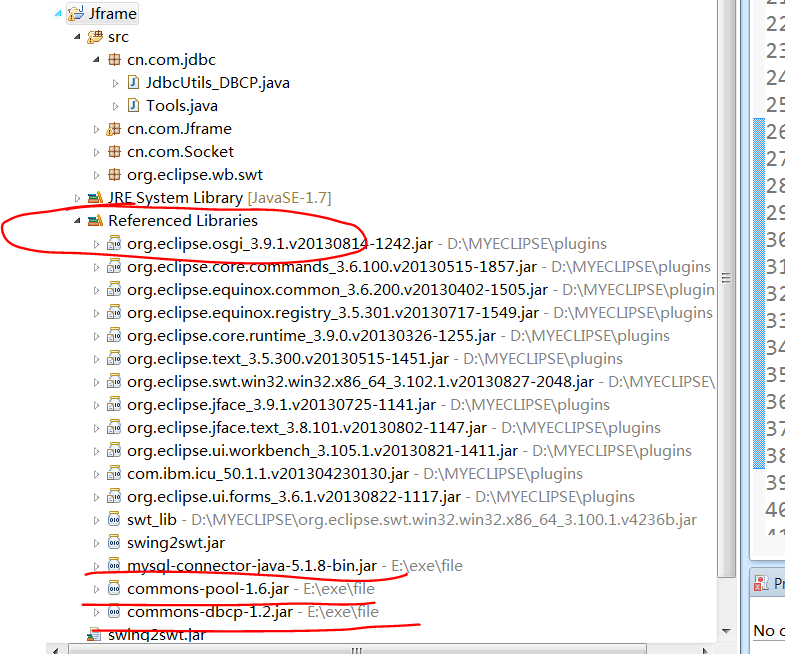This screenshot has height=654, width=785.
Task: Click the org.eclipse.core.runtime jar icon
Action: [114, 336]
